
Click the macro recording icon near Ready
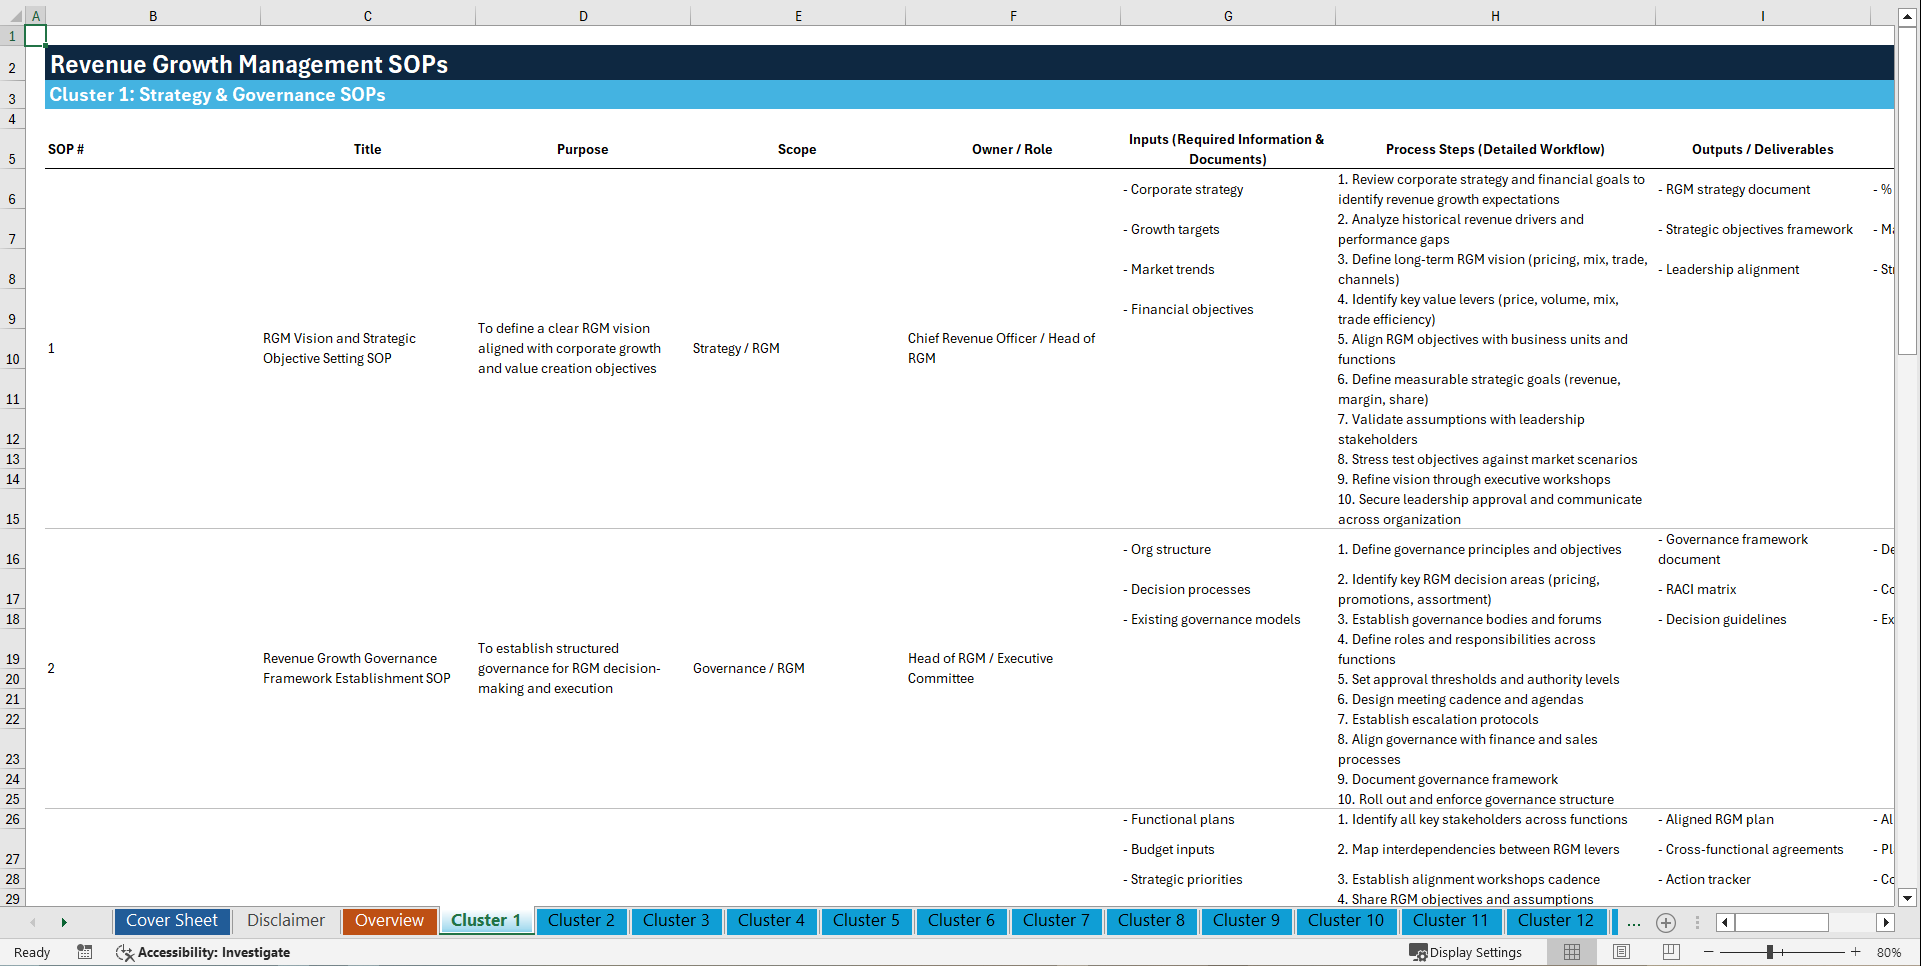[x=85, y=952]
